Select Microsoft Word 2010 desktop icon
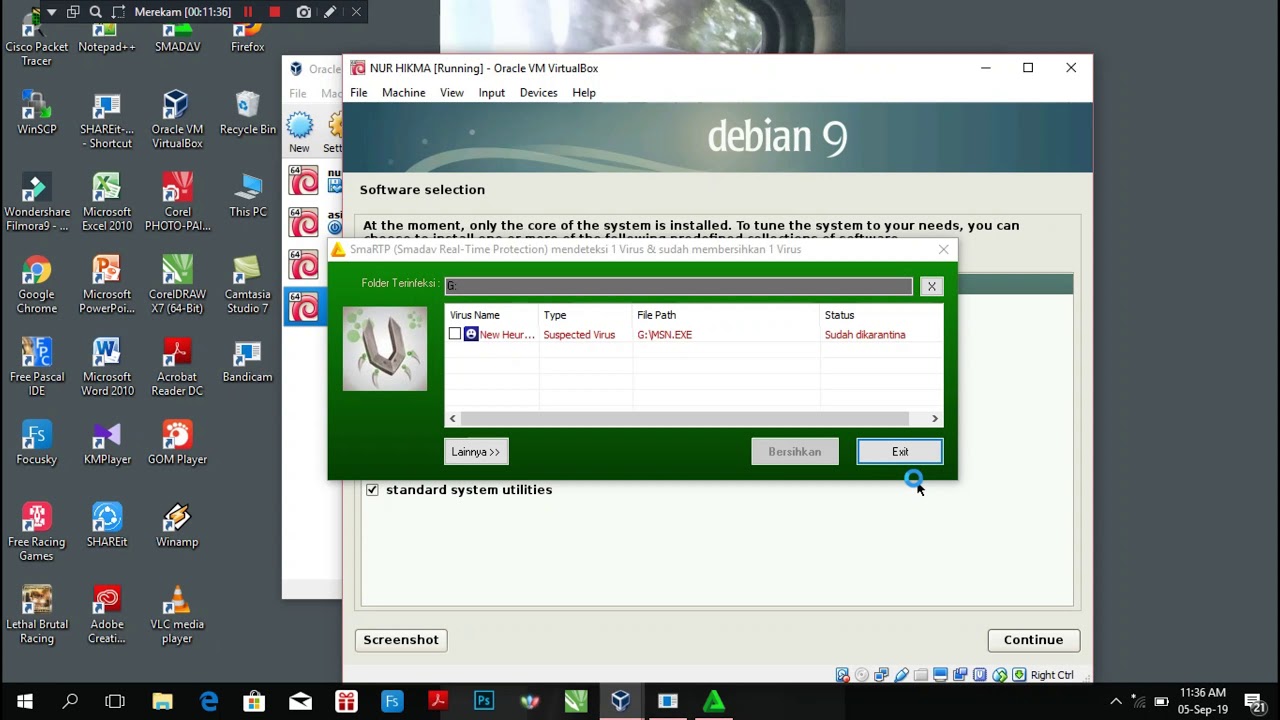This screenshot has width=1280, height=720. pos(107,367)
